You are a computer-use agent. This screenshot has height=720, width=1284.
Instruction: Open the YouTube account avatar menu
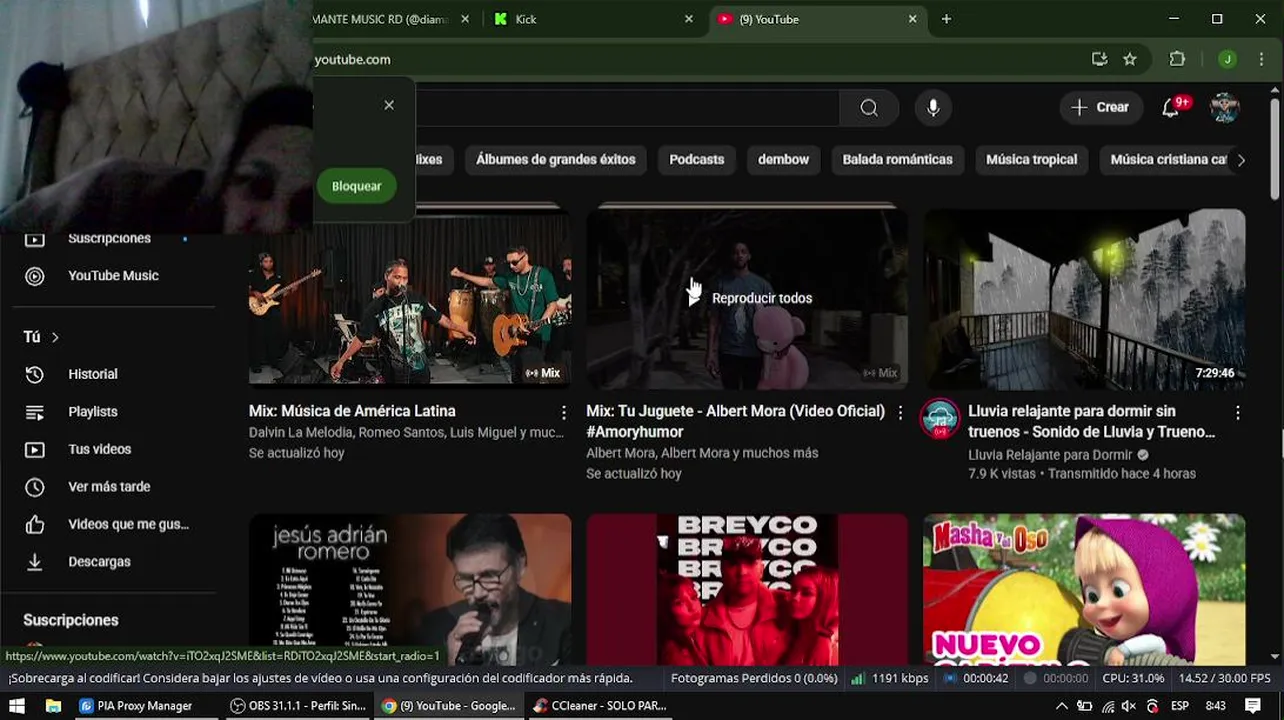click(x=1225, y=108)
